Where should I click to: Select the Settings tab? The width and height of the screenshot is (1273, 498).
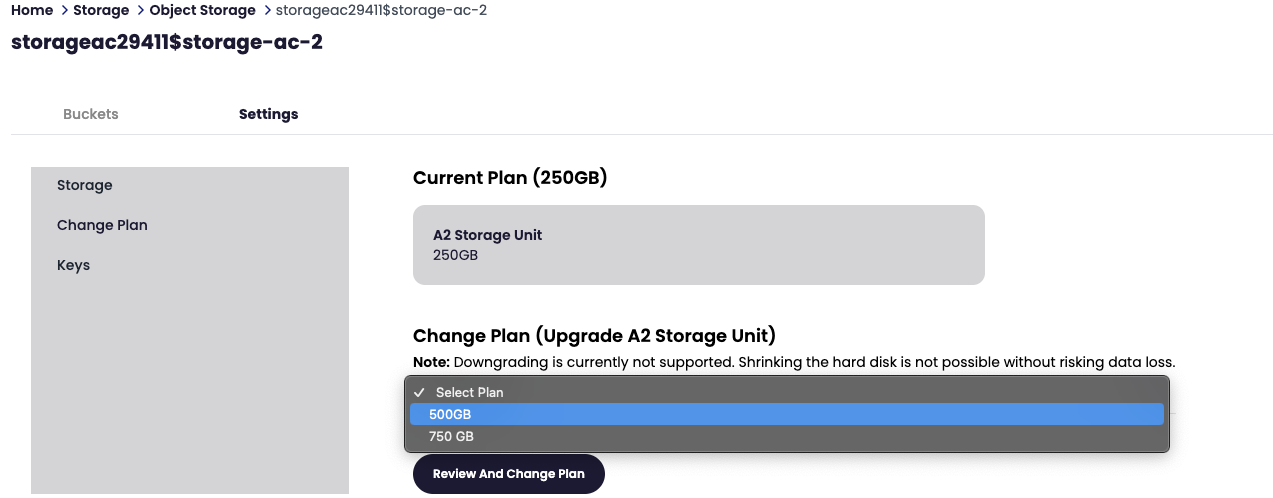pos(268,114)
